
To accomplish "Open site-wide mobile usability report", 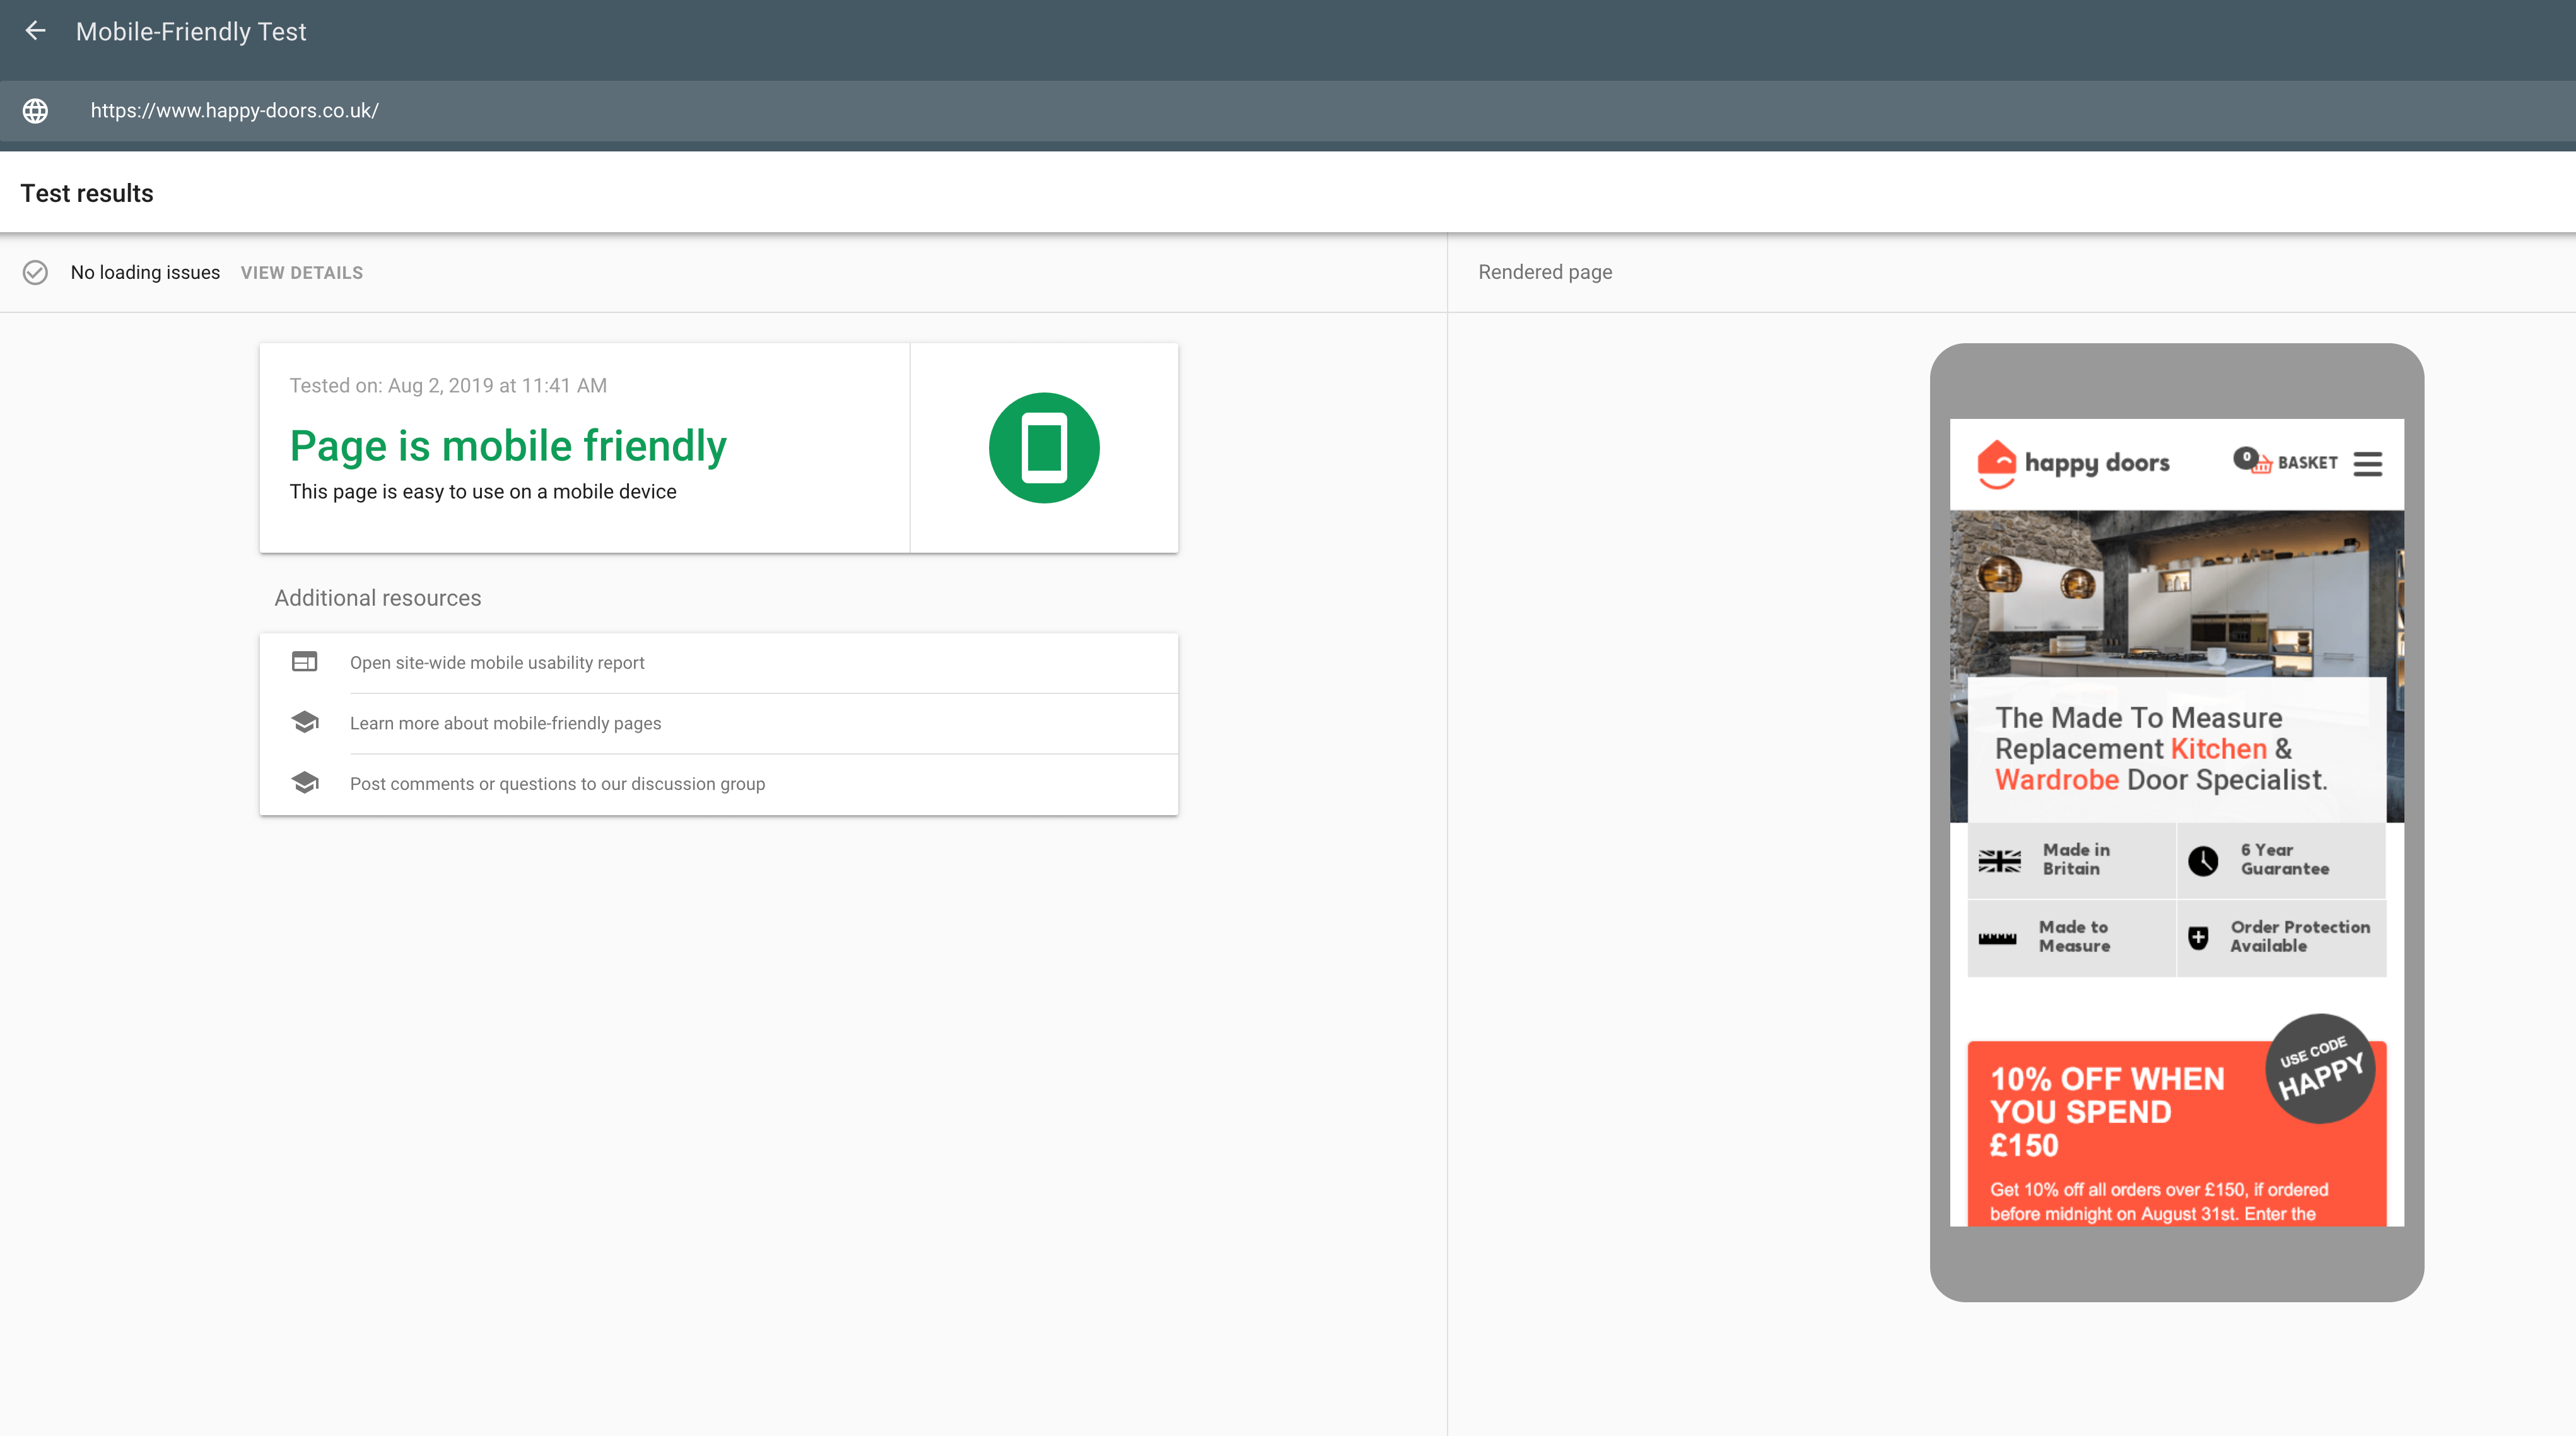I will [718, 663].
